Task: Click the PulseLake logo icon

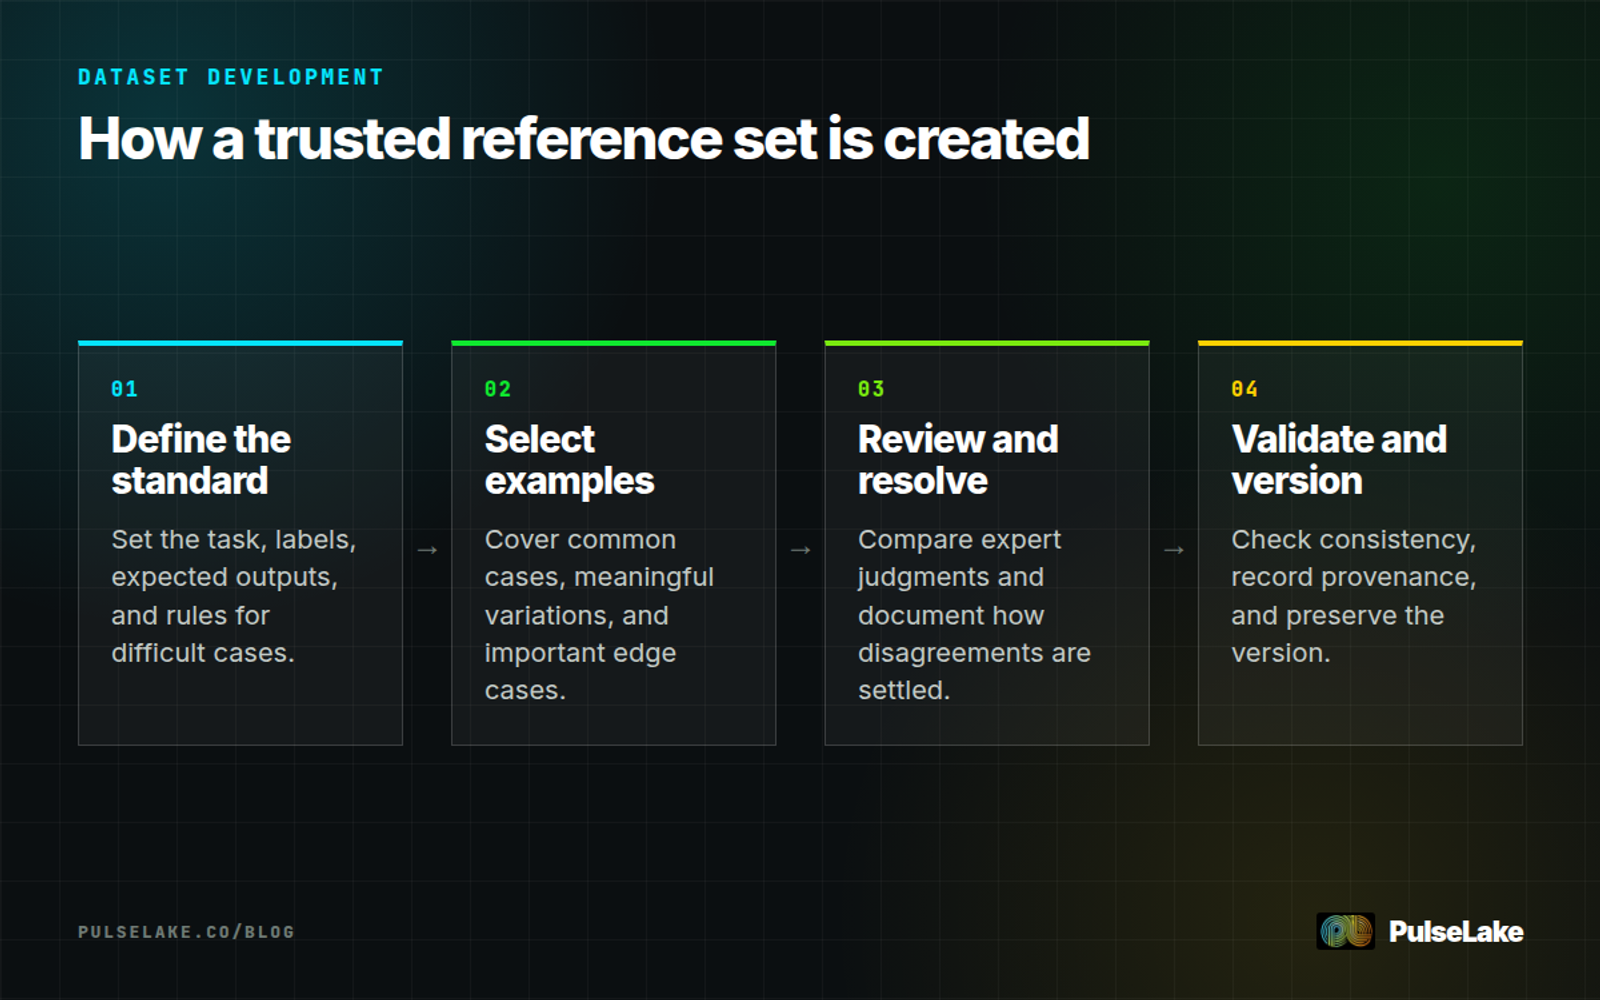Action: click(1345, 931)
